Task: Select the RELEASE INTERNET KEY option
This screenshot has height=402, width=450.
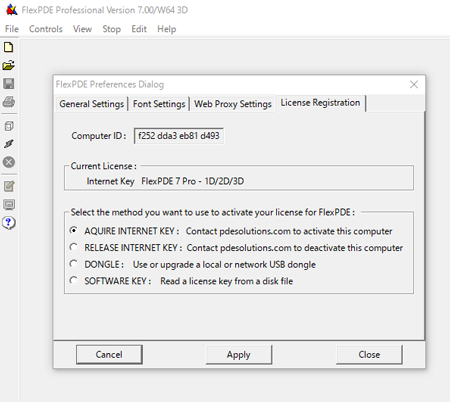Action: point(74,247)
